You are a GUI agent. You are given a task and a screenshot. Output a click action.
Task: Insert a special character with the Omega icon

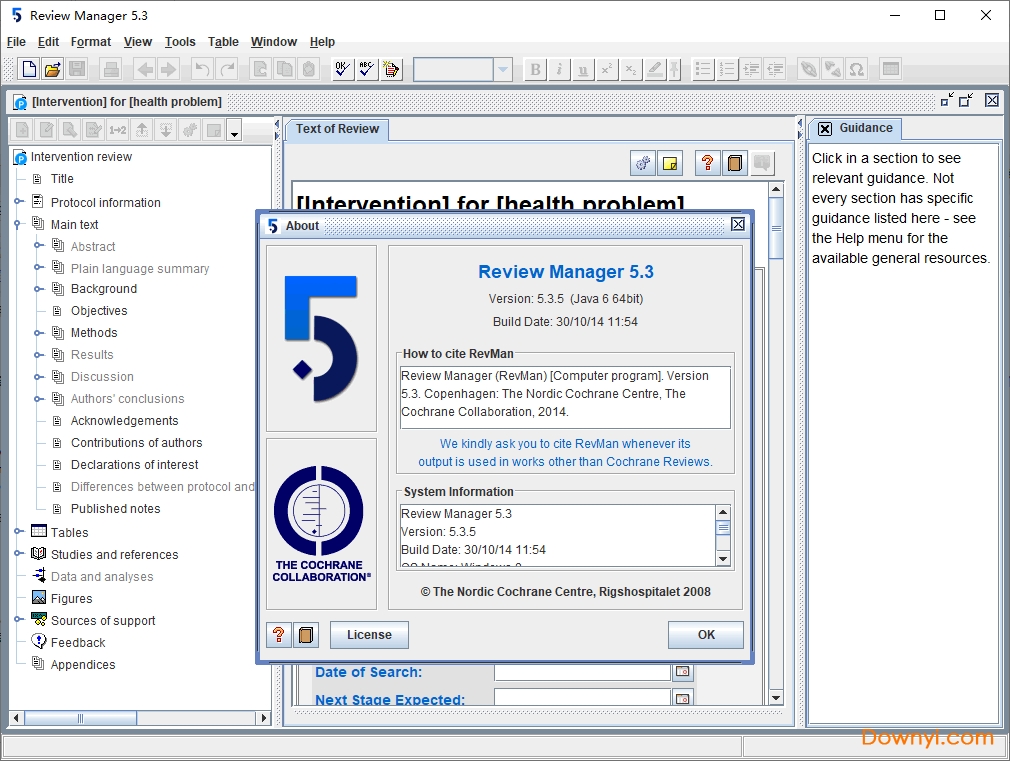[x=856, y=69]
